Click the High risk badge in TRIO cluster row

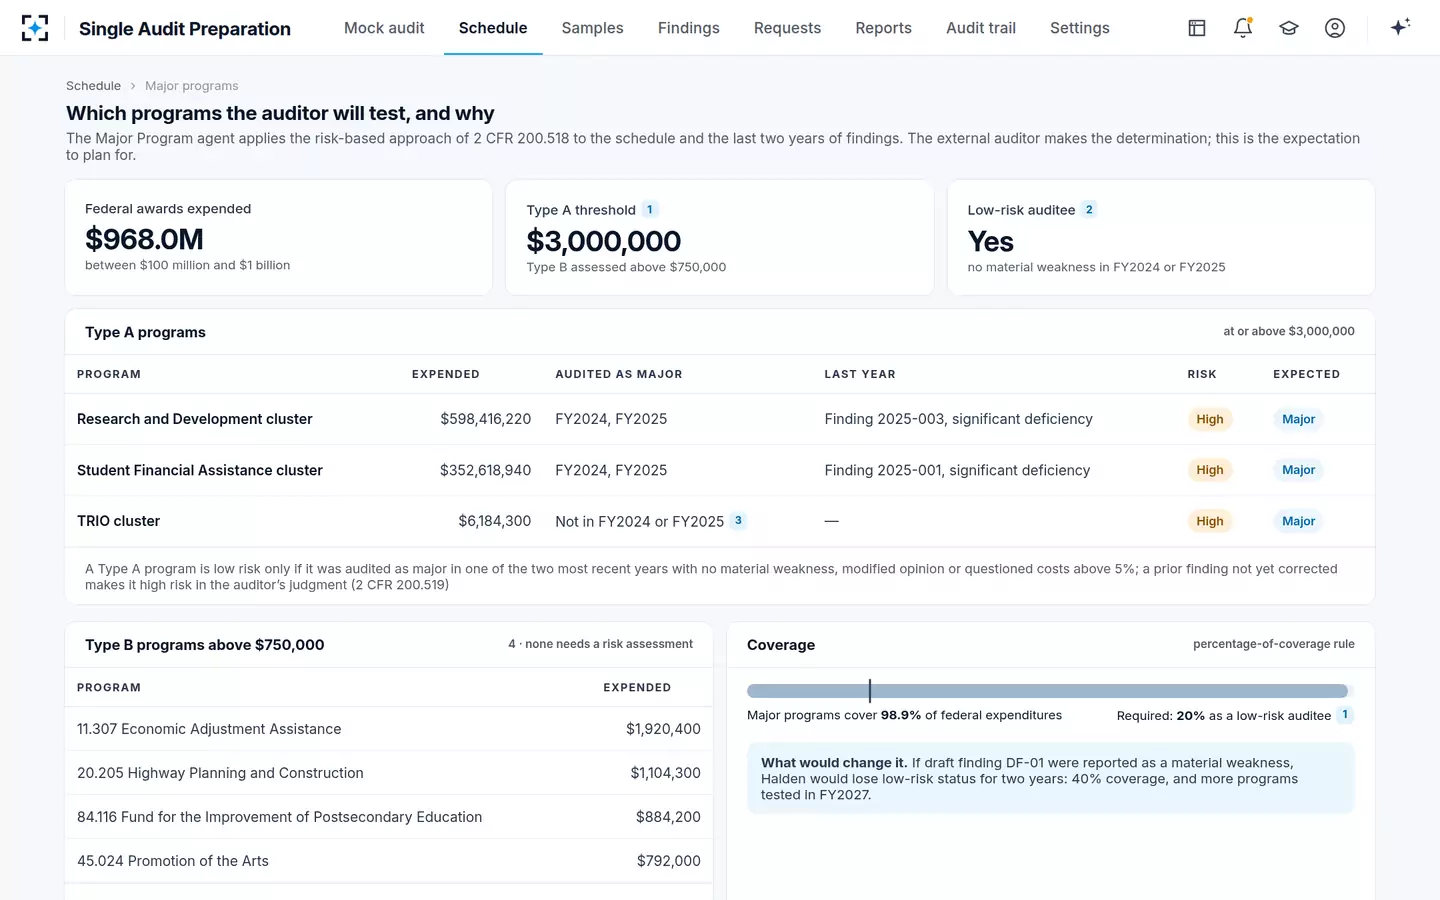[x=1210, y=521]
